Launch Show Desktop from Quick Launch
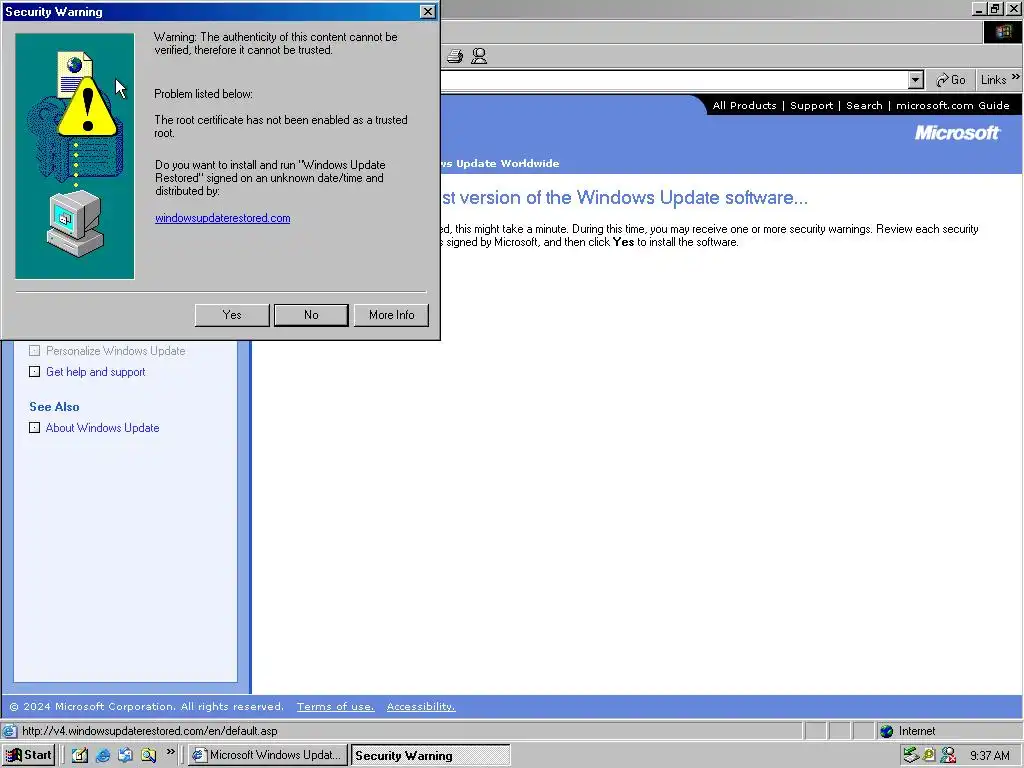1024x768 pixels. click(x=80, y=755)
